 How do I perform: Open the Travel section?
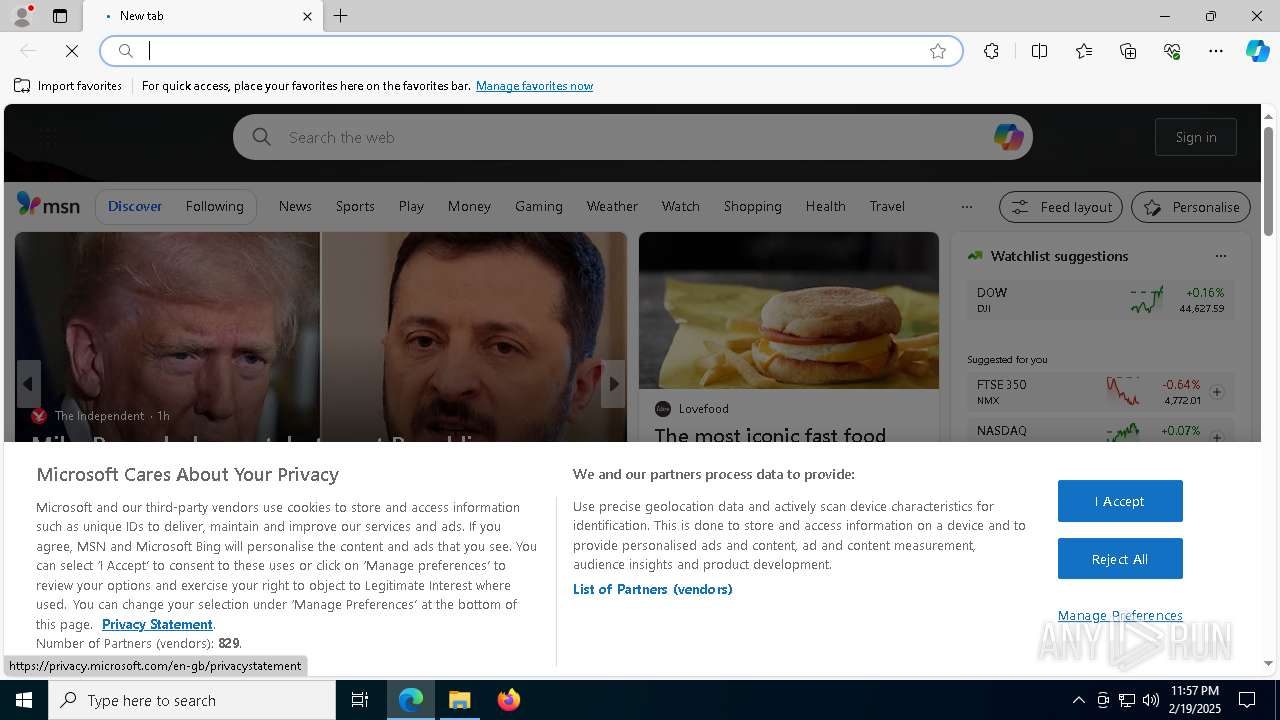click(887, 206)
